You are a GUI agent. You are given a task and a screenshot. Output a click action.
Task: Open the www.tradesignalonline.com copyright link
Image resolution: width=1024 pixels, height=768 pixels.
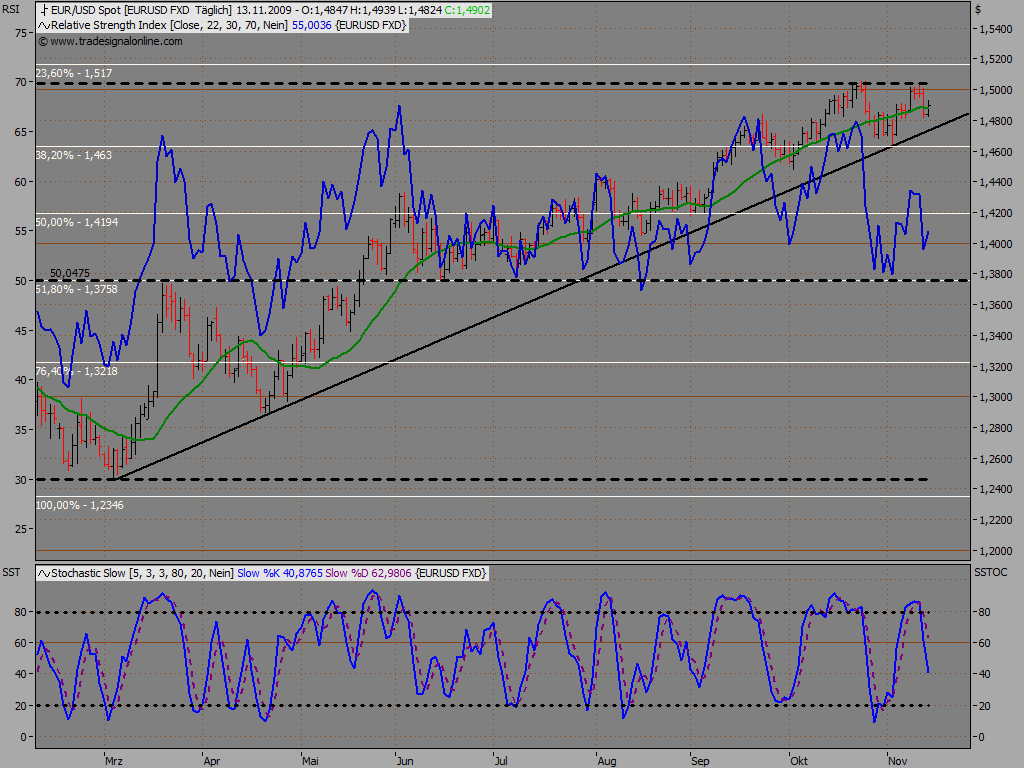[110, 41]
